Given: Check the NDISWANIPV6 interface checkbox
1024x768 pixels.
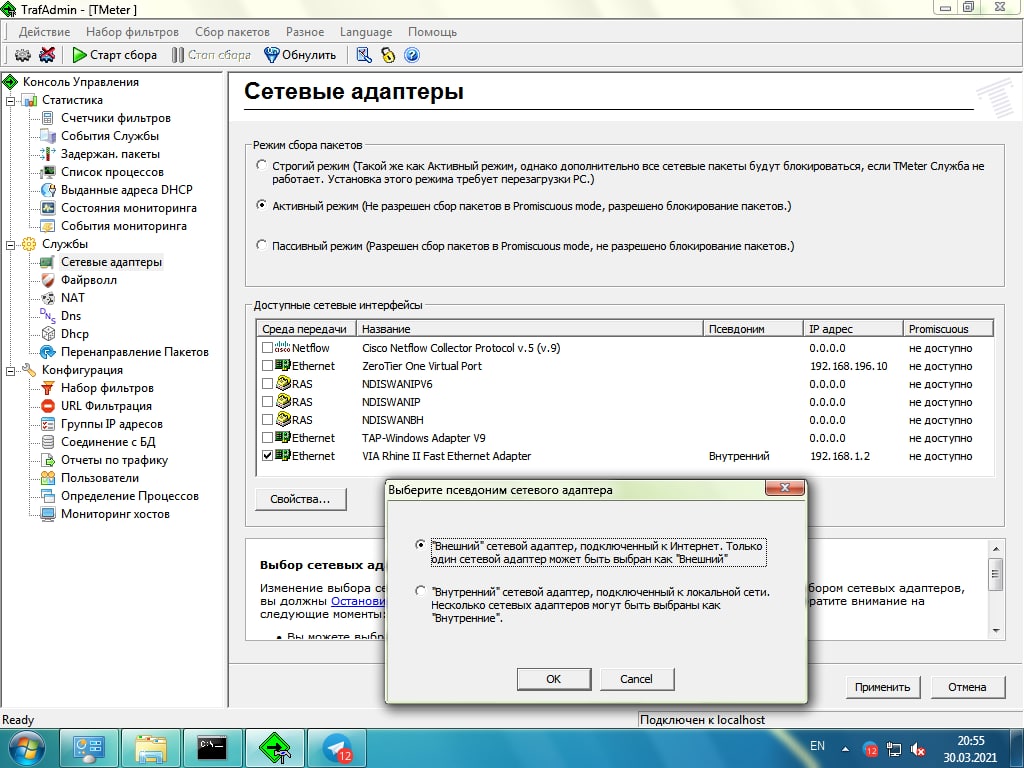Looking at the screenshot, I should pyautogui.click(x=267, y=383).
